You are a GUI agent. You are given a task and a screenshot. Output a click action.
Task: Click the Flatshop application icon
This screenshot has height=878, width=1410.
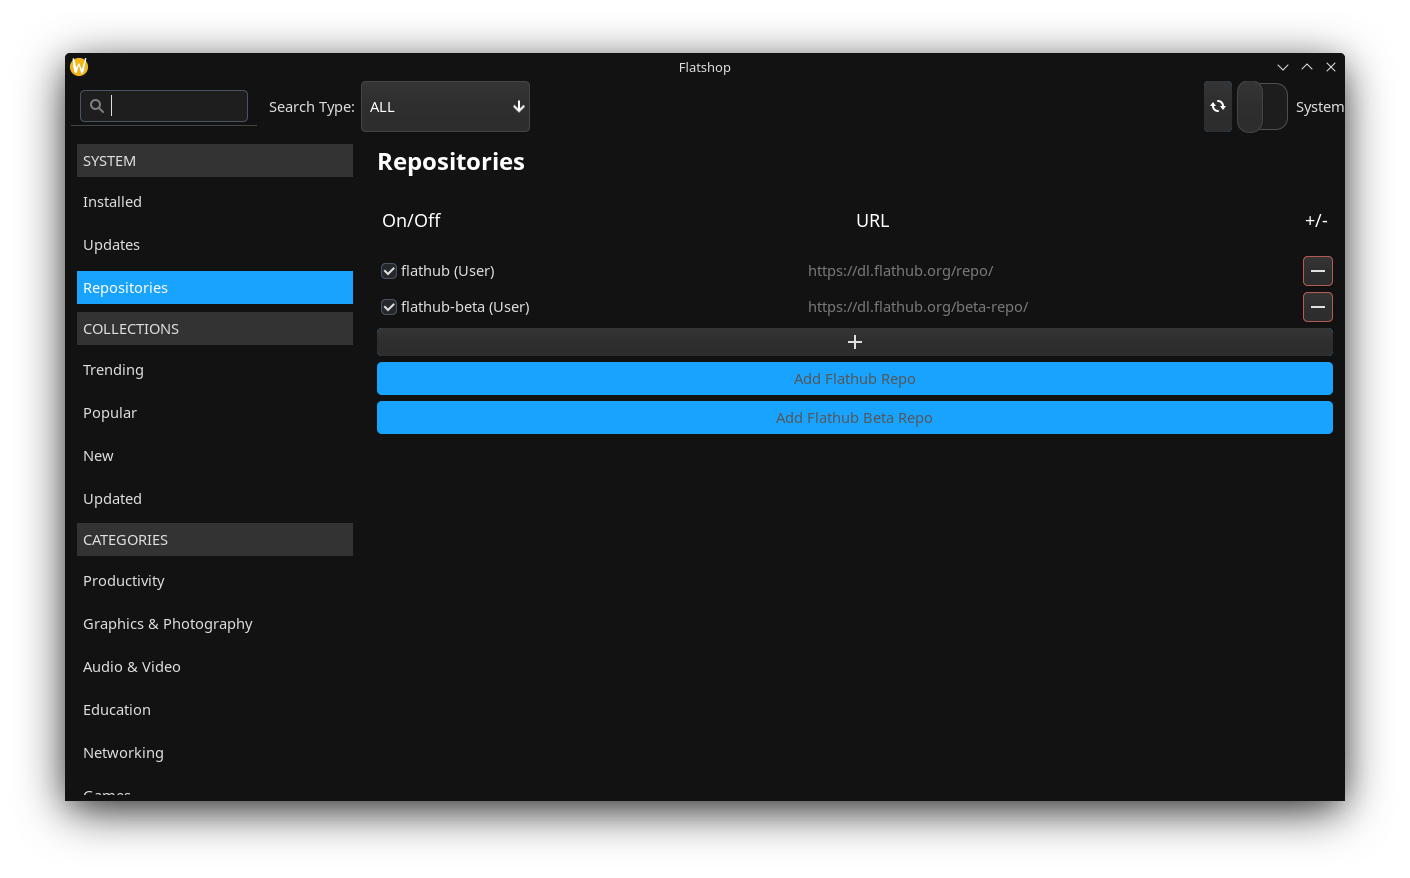pyautogui.click(x=78, y=66)
